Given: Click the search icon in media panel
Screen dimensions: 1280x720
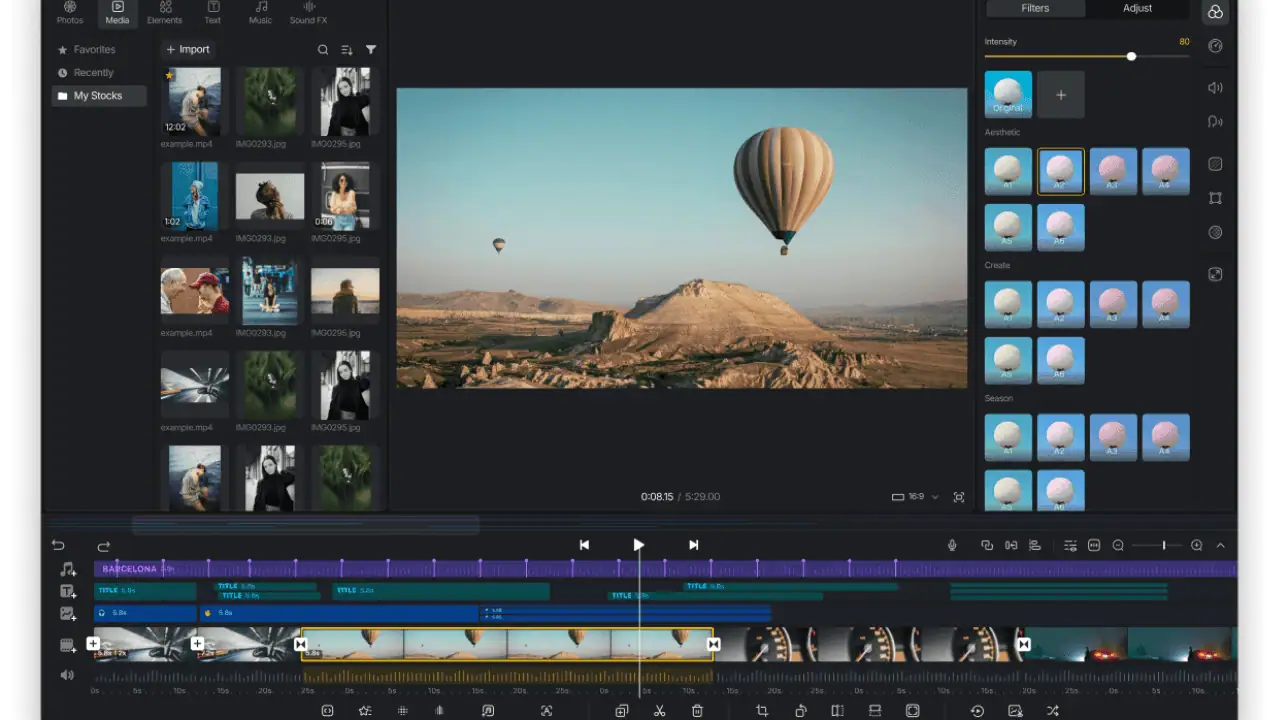Looking at the screenshot, I should (323, 50).
